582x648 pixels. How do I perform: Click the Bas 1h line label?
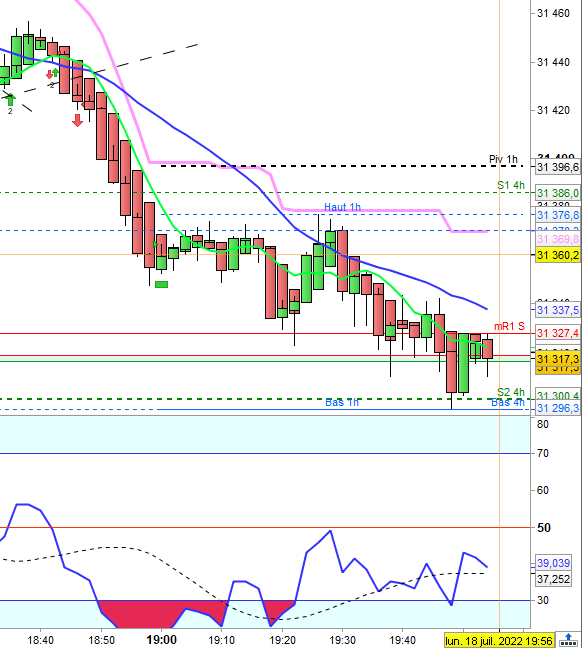point(342,402)
